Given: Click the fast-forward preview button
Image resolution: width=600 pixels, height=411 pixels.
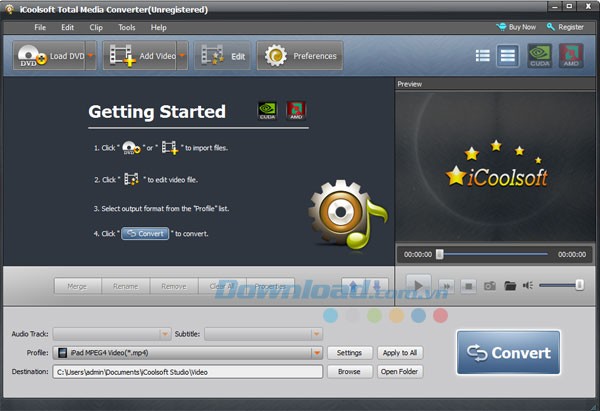Looking at the screenshot, I should click(x=447, y=286).
